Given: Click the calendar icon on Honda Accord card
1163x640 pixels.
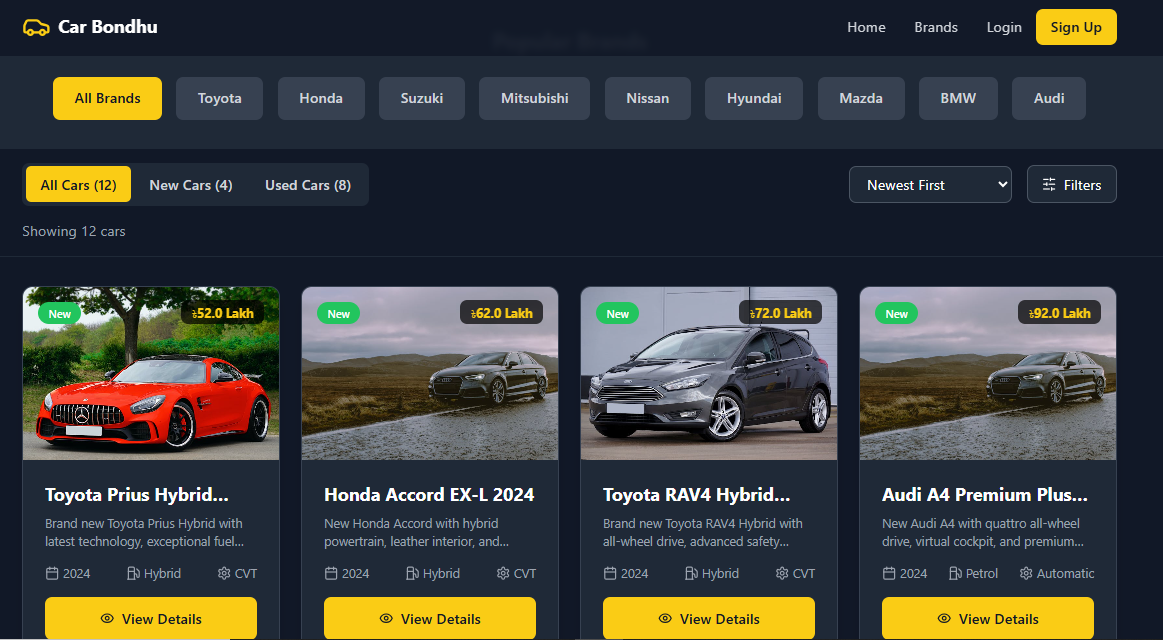Looking at the screenshot, I should (x=331, y=573).
